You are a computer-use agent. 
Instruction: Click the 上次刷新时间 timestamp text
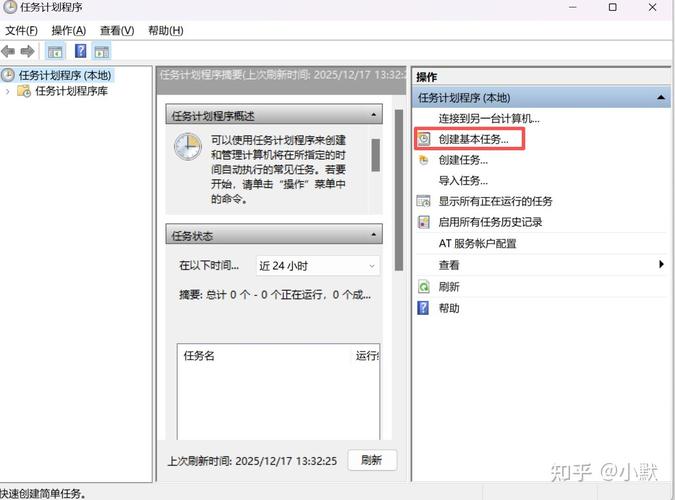click(x=252, y=461)
